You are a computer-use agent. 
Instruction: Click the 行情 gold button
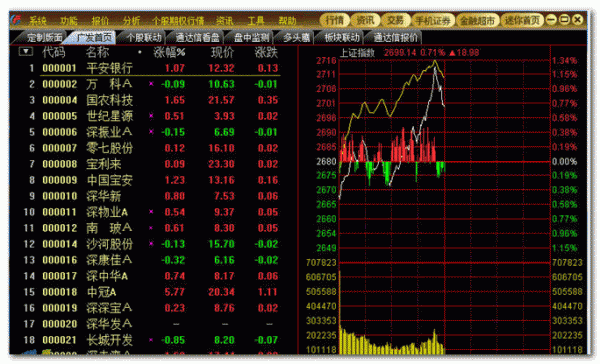click(334, 20)
